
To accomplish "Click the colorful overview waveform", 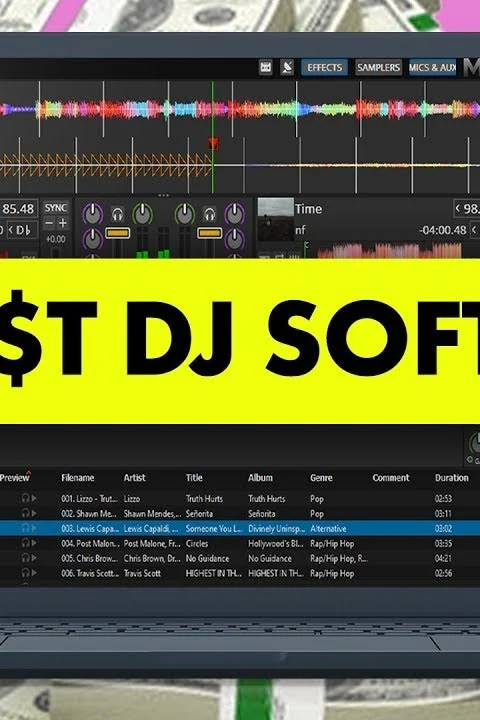I will tap(240, 109).
